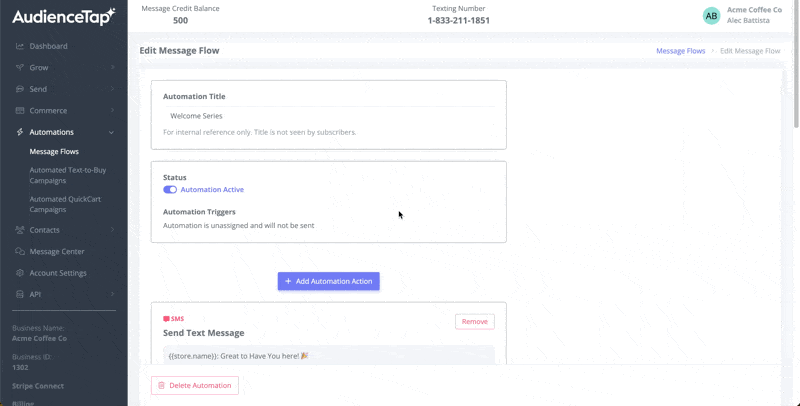The height and width of the screenshot is (406, 800).
Task: Toggle the Automation Active switch
Action: (x=170, y=190)
